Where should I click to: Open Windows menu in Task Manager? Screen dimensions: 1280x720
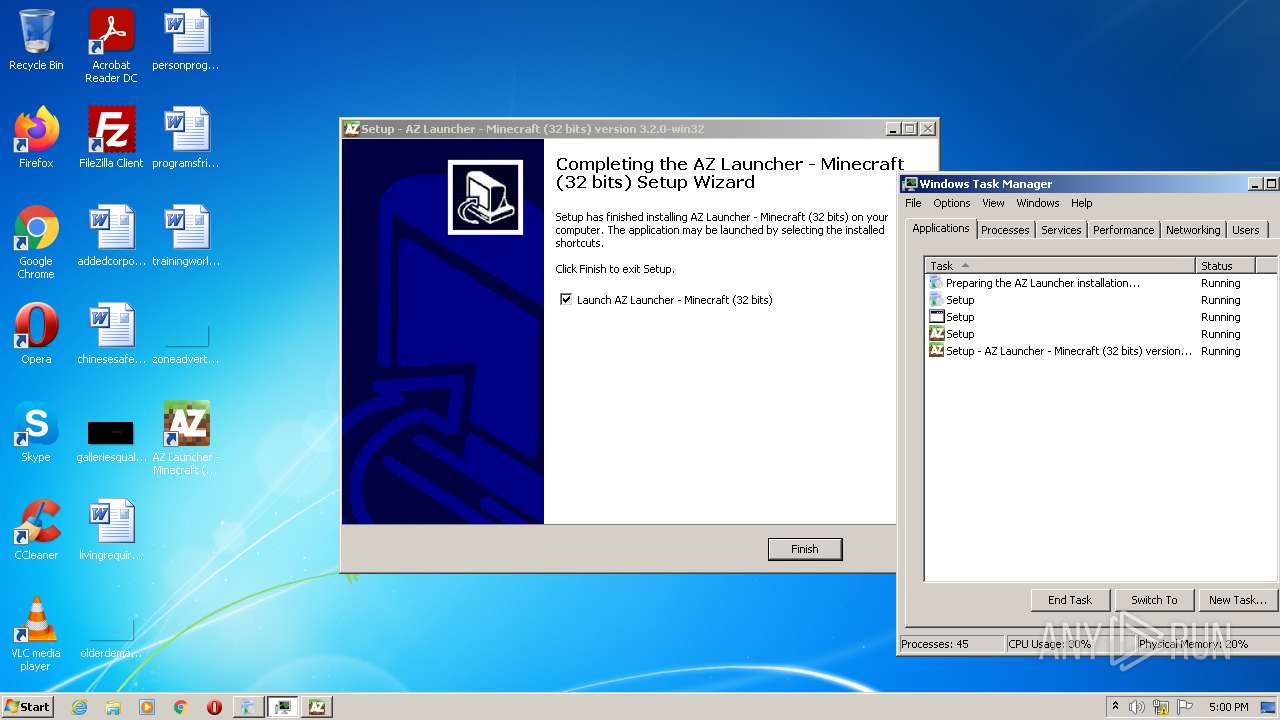click(1038, 203)
